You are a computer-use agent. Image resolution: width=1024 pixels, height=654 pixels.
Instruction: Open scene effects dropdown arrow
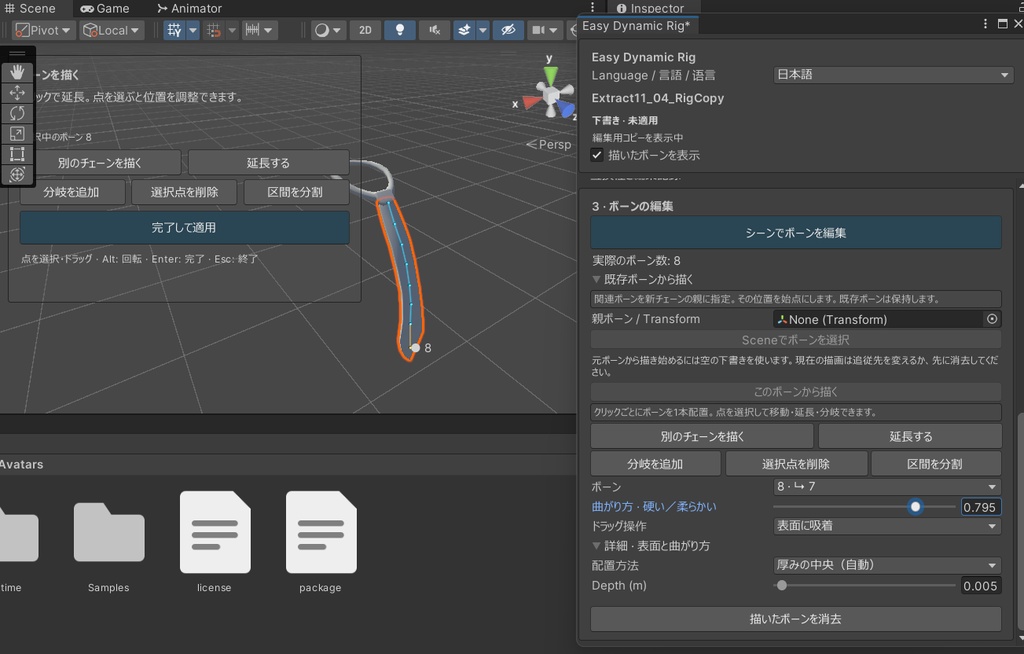click(483, 30)
